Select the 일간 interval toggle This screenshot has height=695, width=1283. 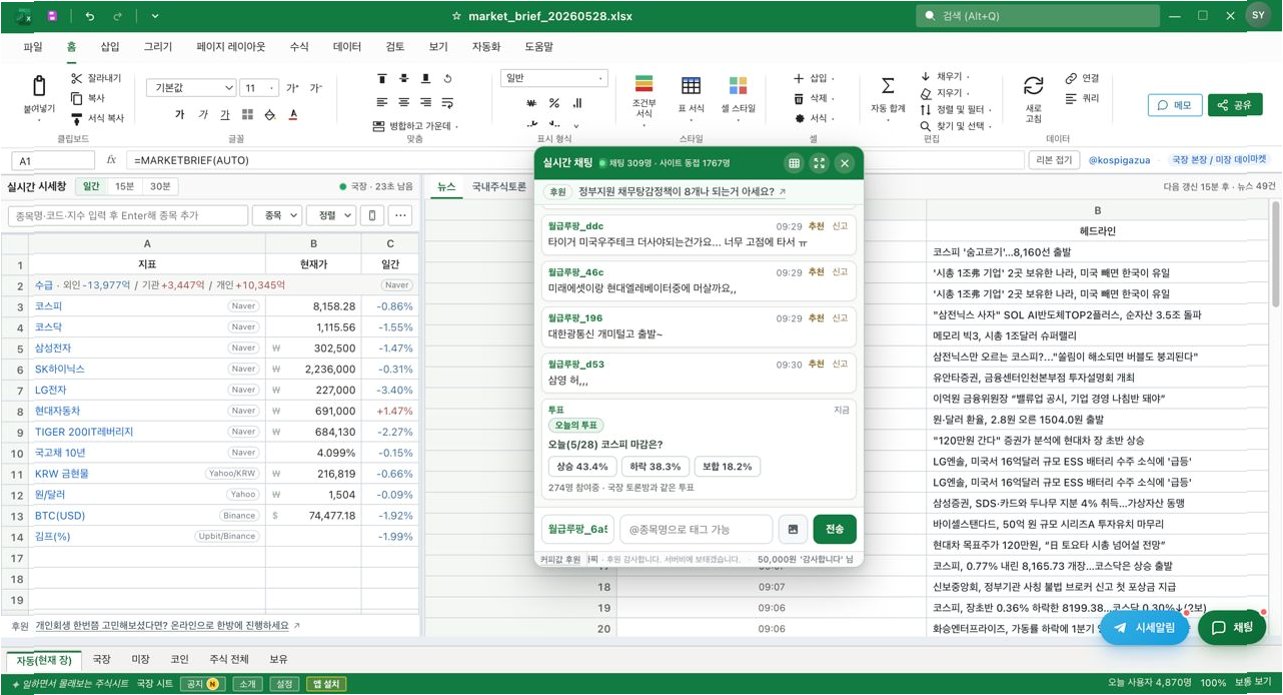tap(91, 186)
